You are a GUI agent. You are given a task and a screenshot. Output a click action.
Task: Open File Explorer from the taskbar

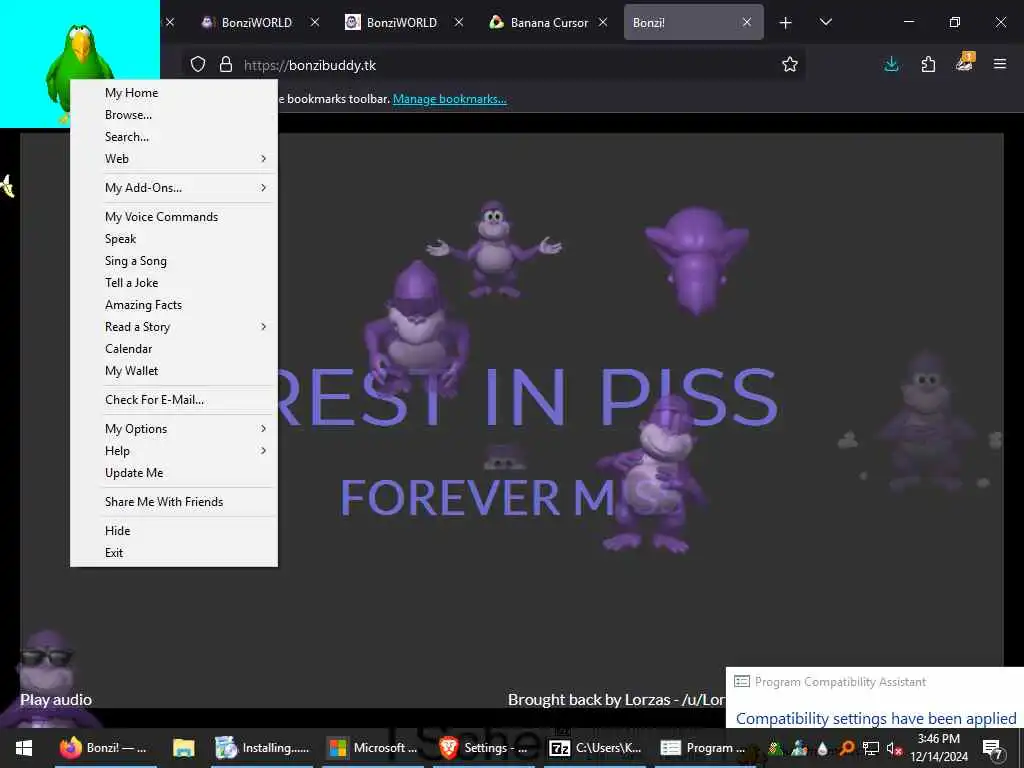pyautogui.click(x=184, y=748)
